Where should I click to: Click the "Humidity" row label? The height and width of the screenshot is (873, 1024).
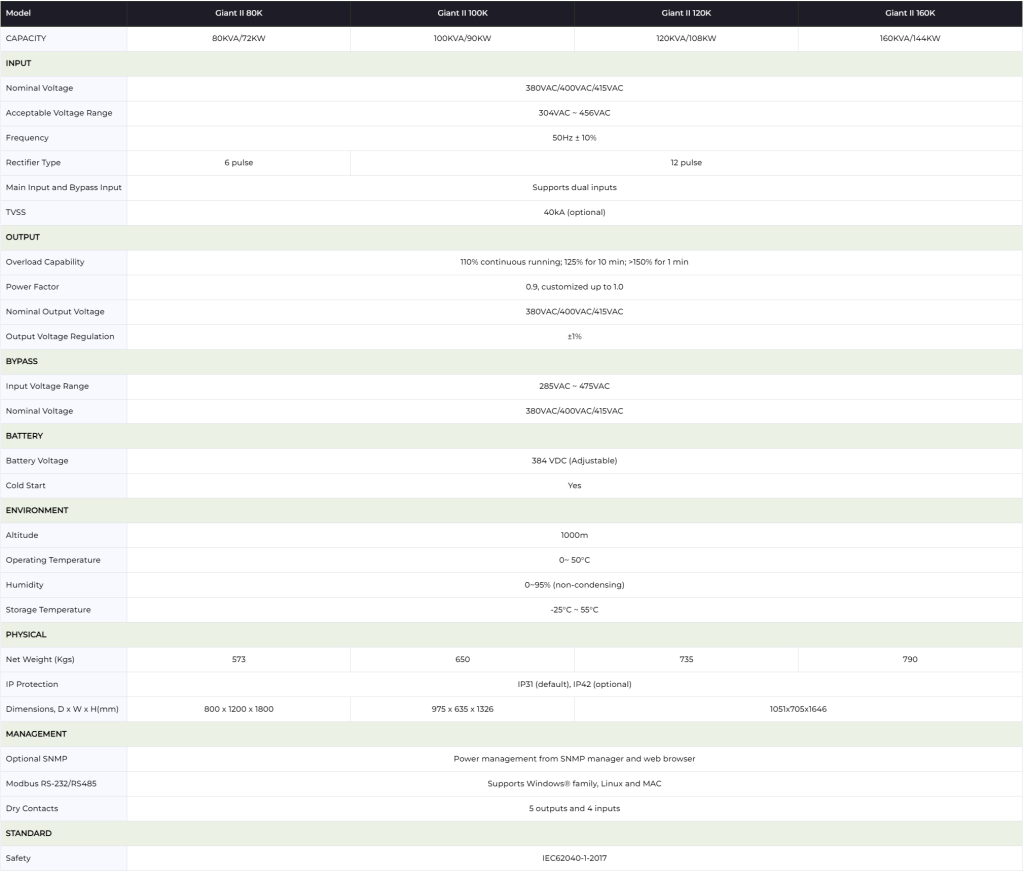pyautogui.click(x=25, y=584)
